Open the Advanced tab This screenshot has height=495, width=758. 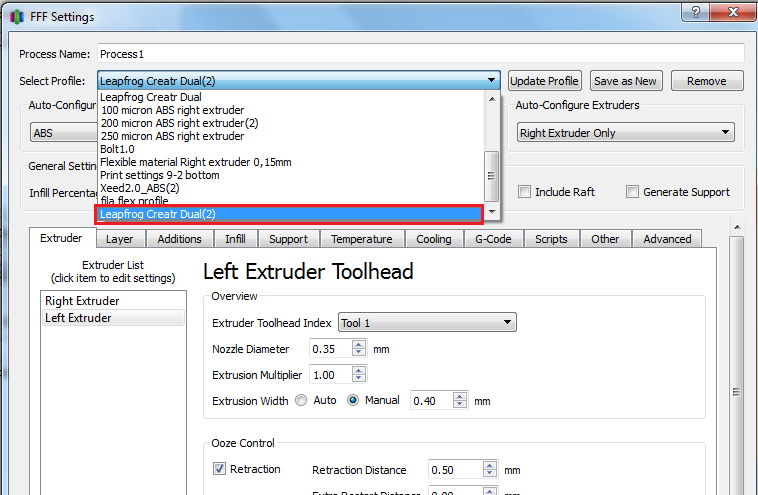point(667,239)
